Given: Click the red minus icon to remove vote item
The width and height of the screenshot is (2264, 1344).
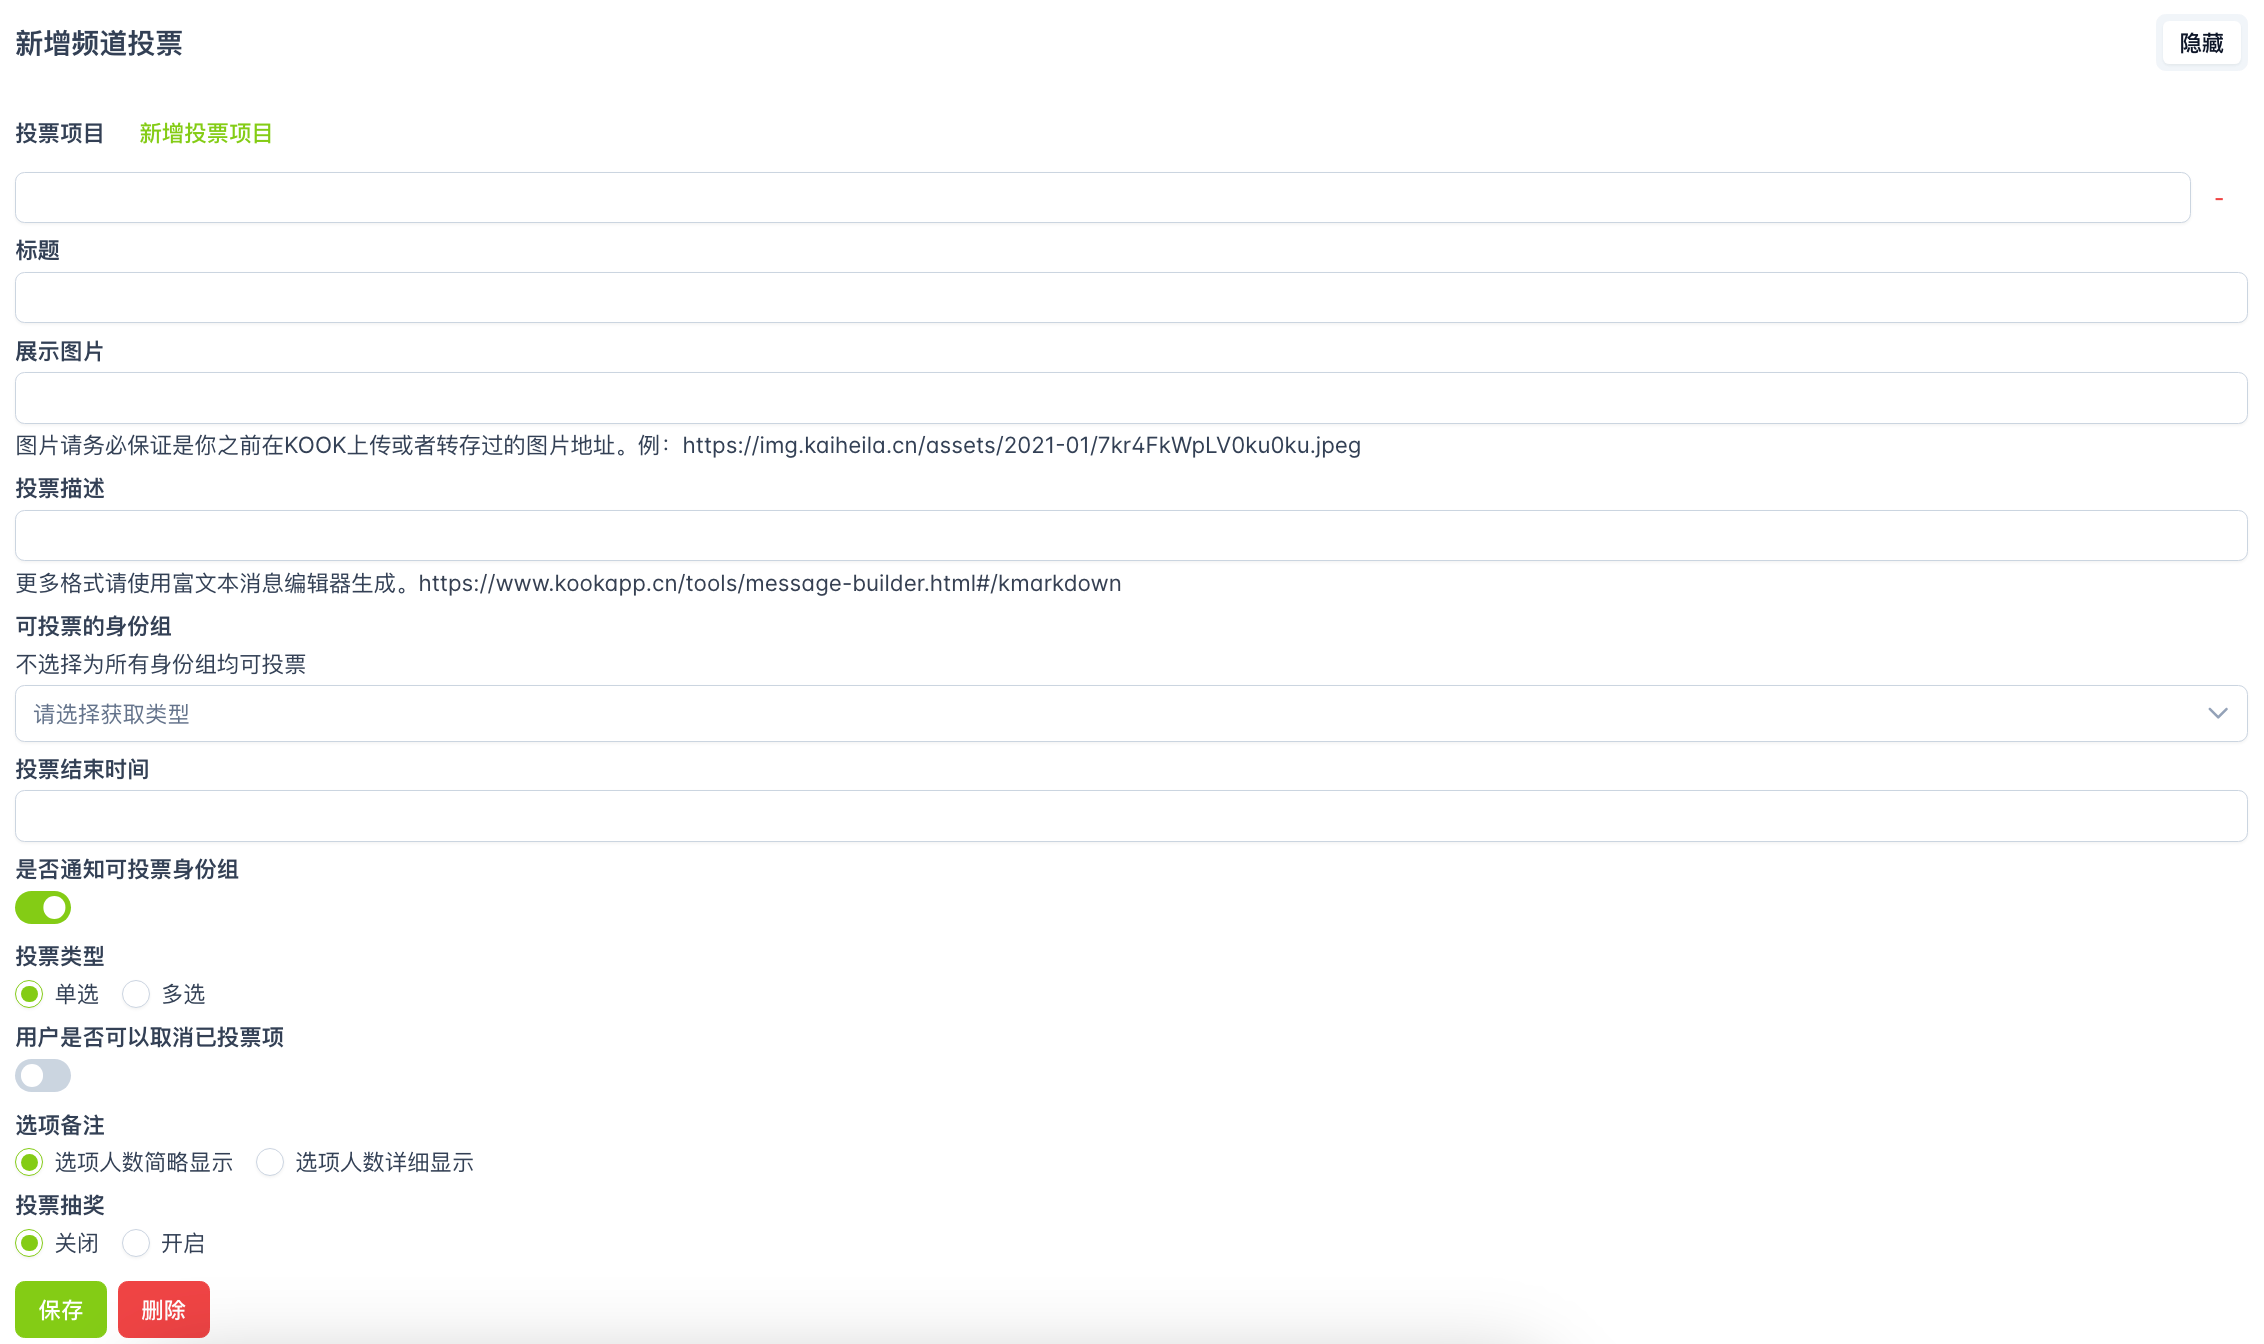Looking at the screenshot, I should pos(2218,199).
